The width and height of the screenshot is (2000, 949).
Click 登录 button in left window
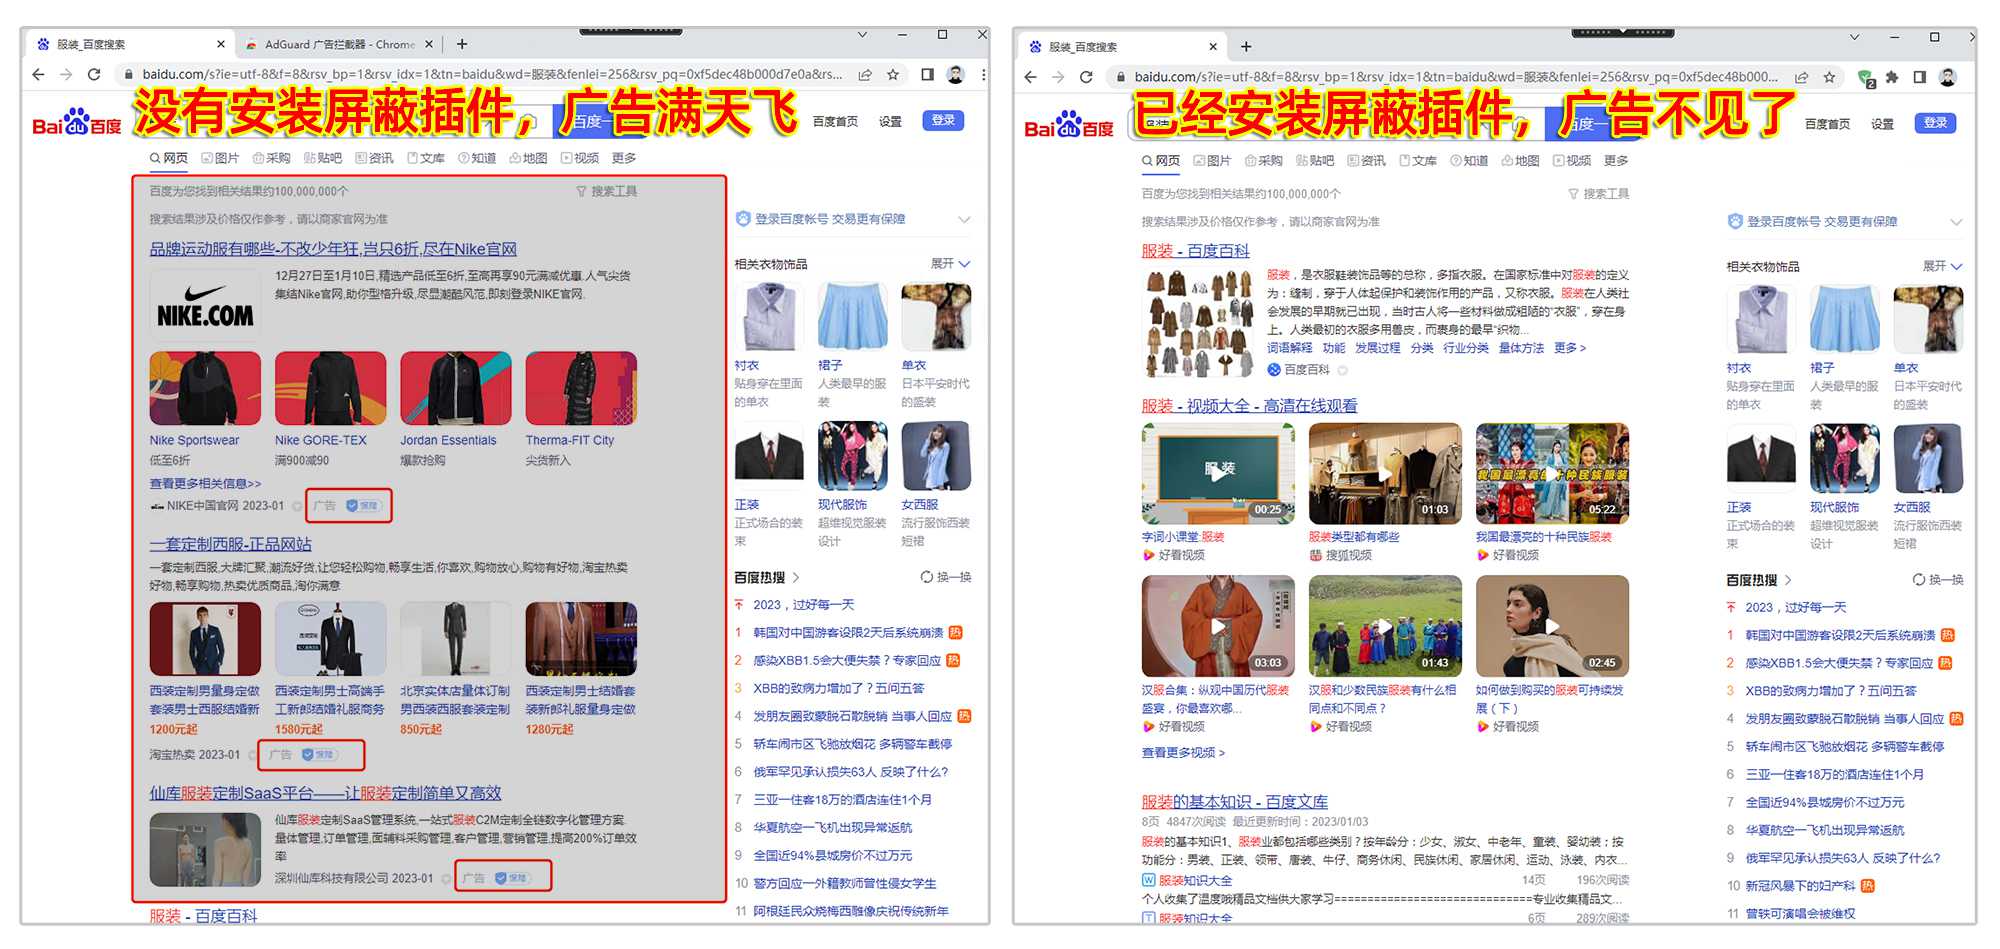click(943, 120)
